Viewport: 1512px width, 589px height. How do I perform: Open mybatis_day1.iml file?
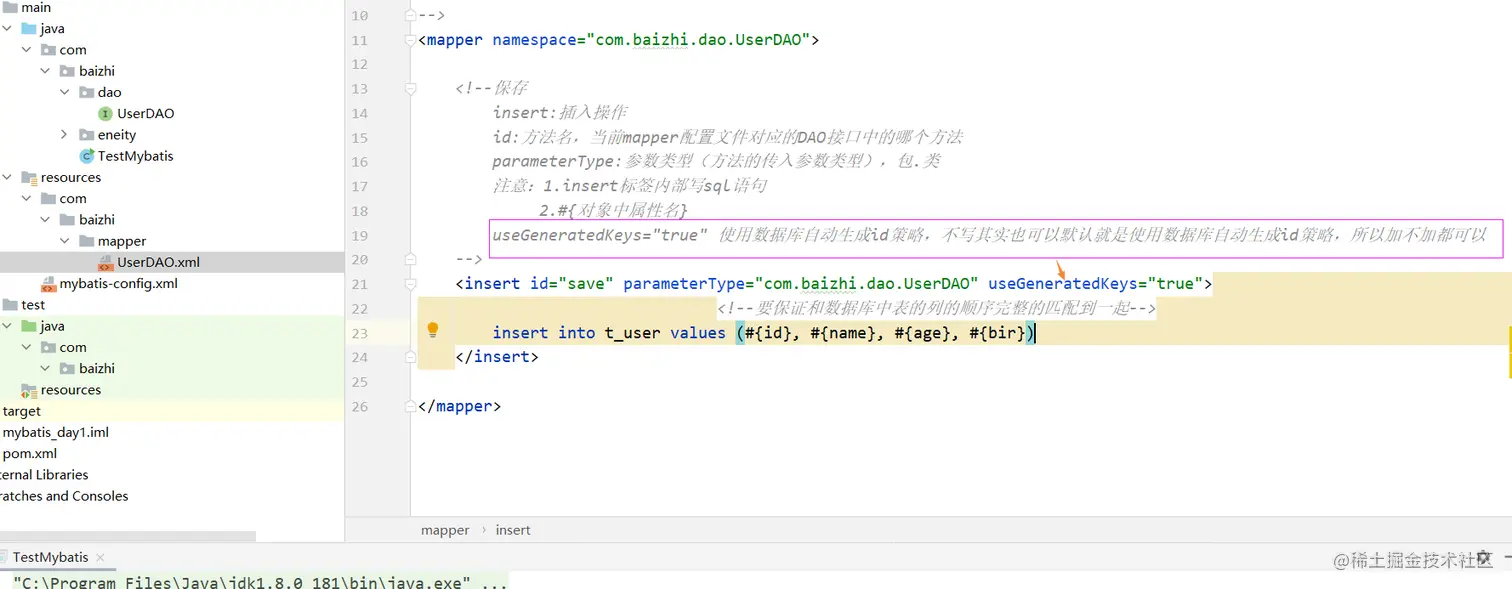pos(55,432)
